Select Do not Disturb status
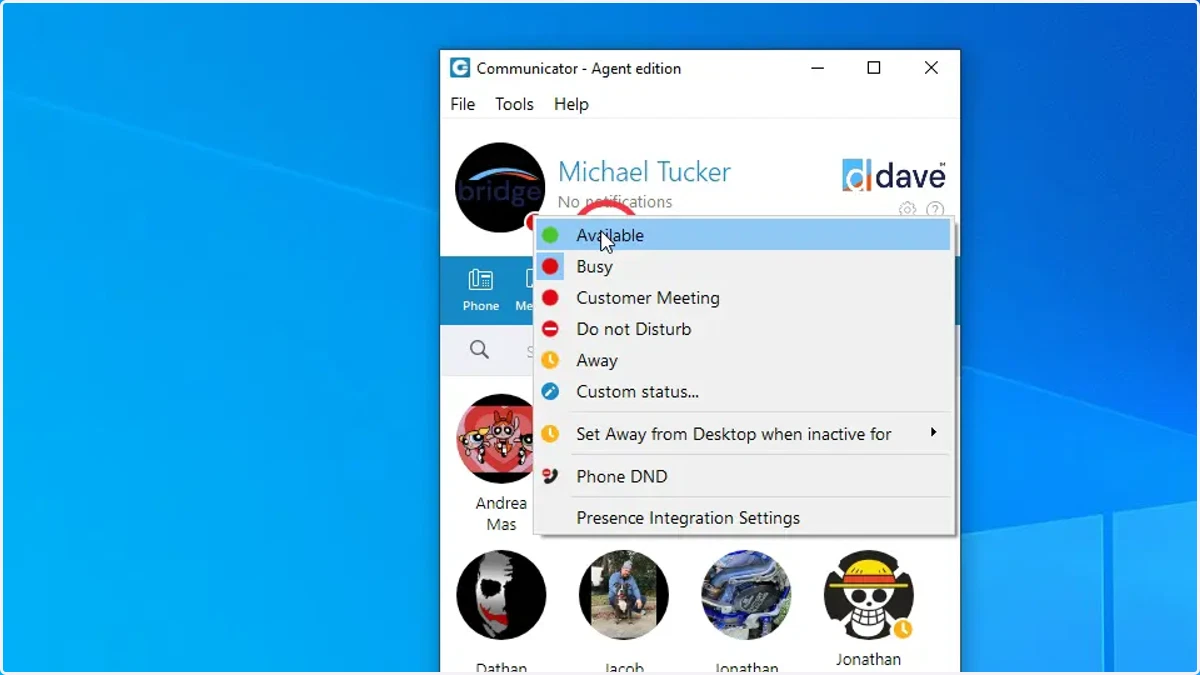This screenshot has width=1200, height=675. coord(743,329)
